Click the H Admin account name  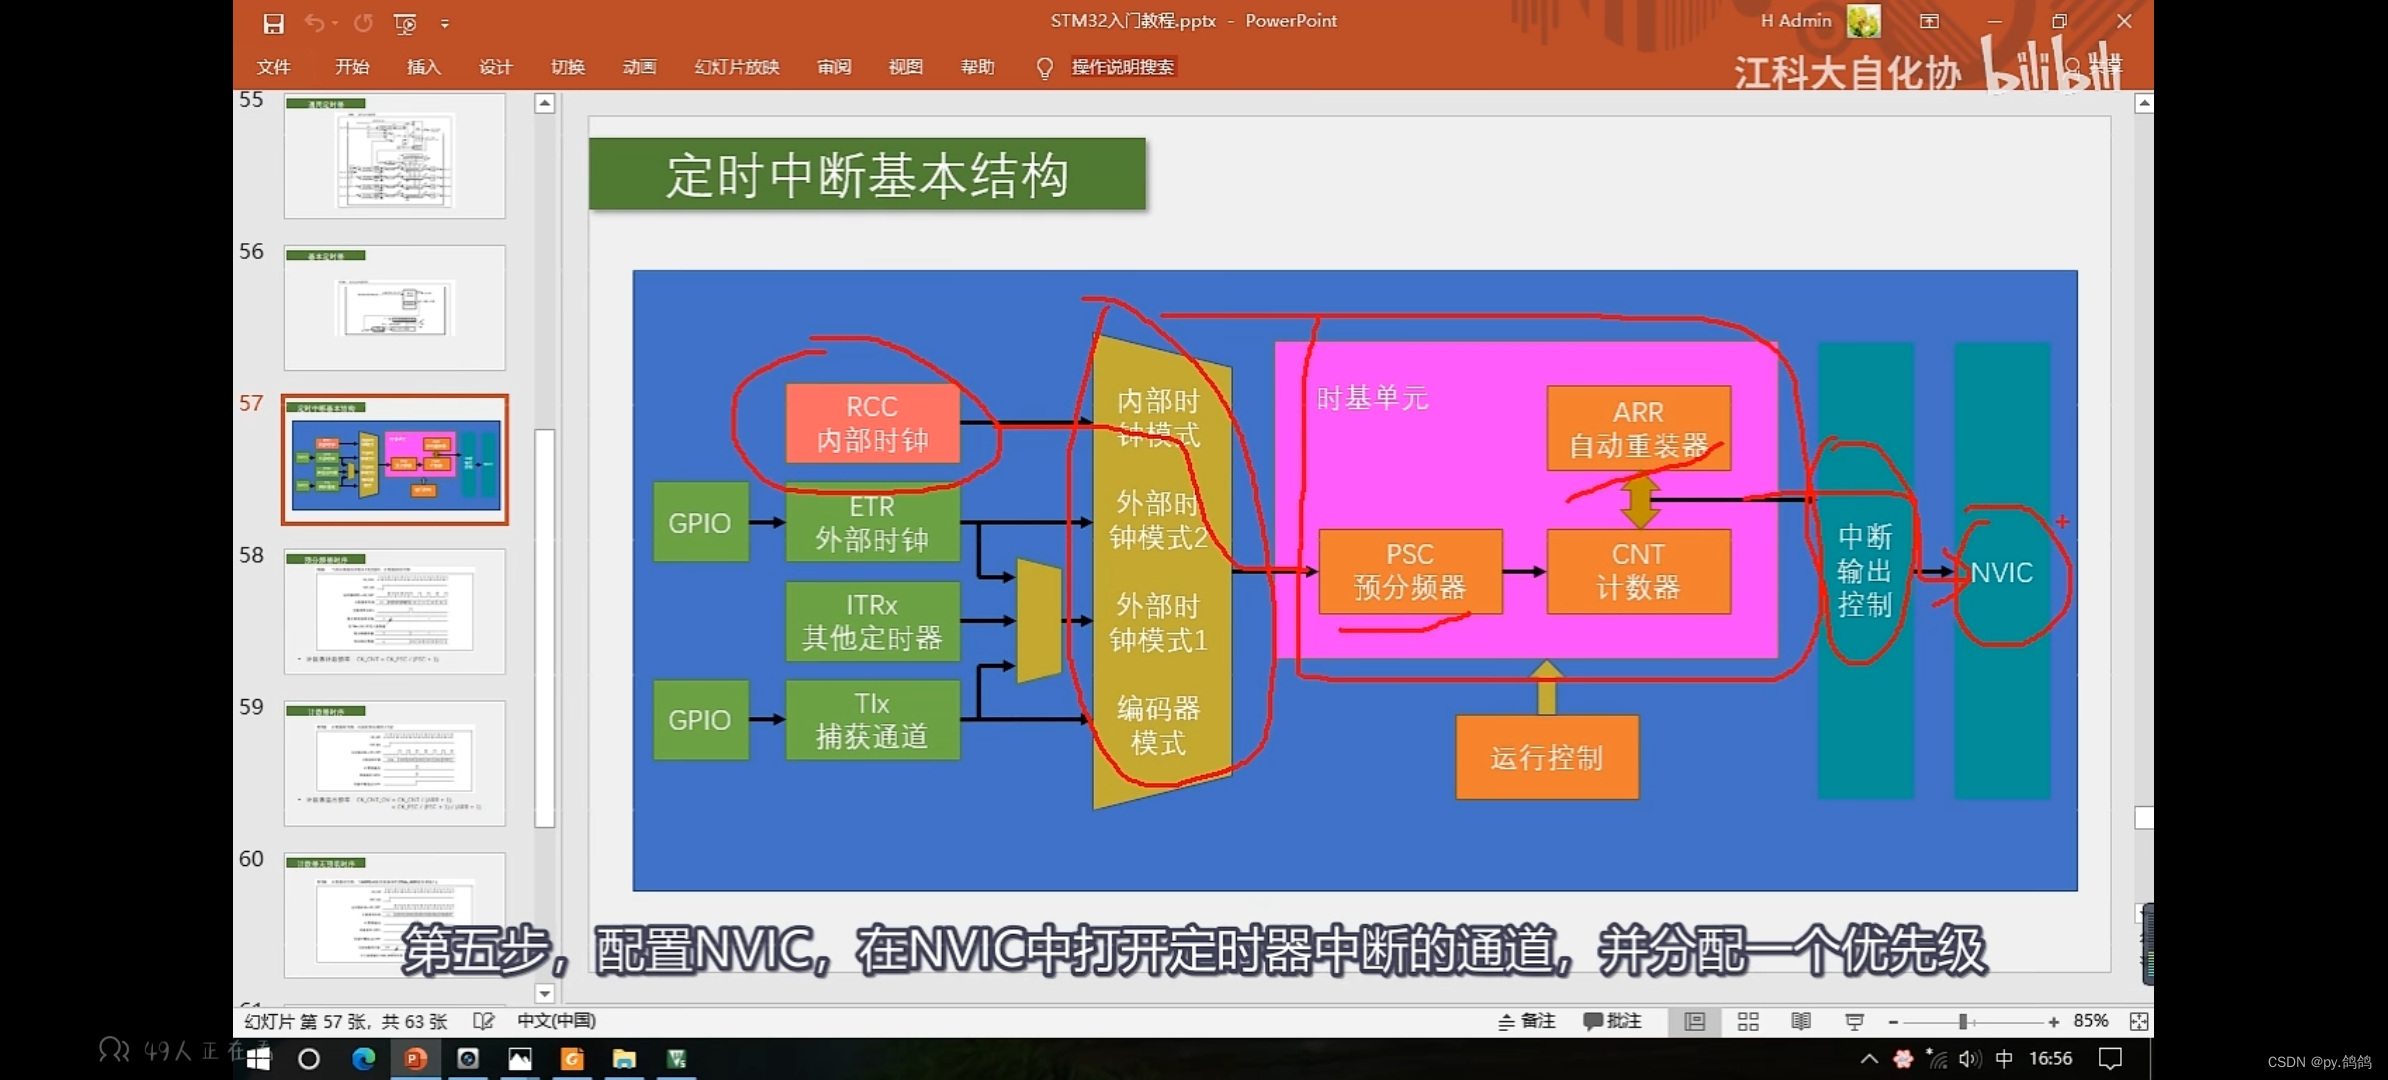(x=1796, y=21)
